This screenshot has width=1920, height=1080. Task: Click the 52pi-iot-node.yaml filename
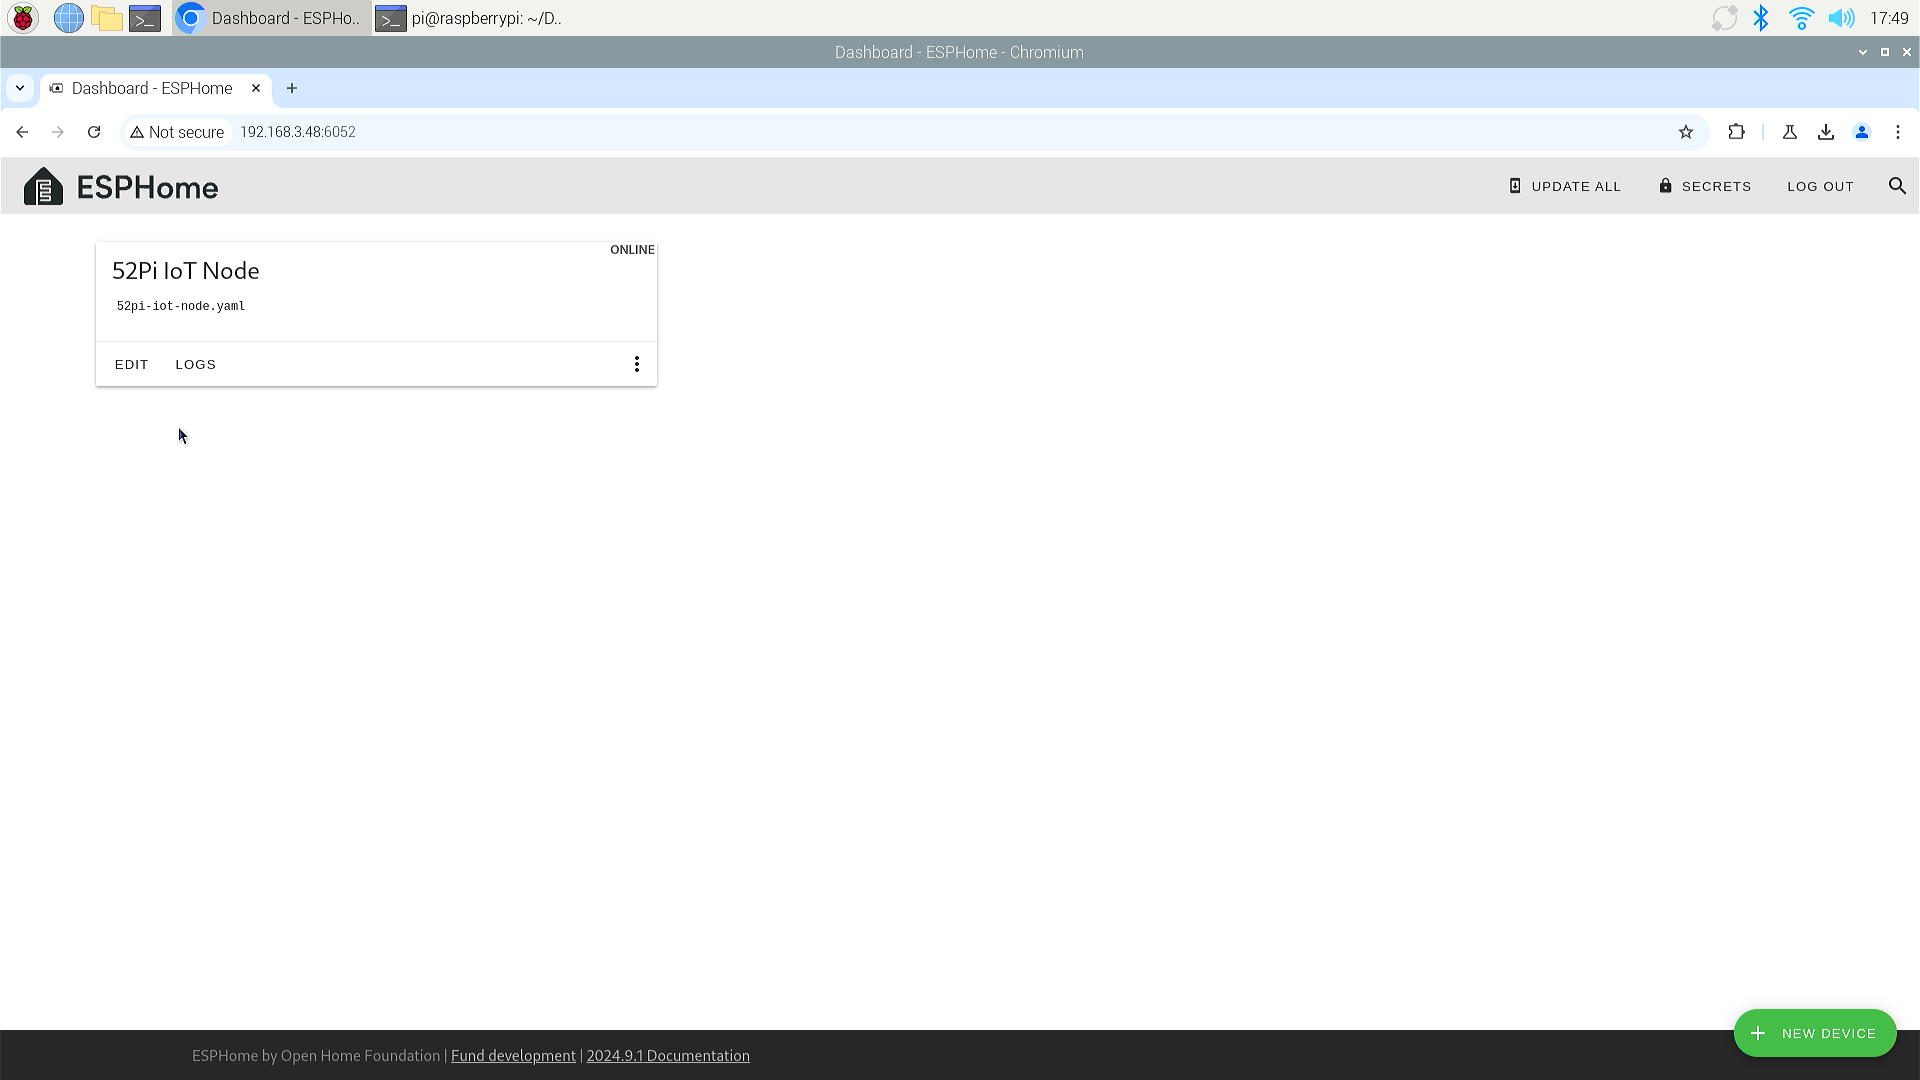(x=181, y=306)
